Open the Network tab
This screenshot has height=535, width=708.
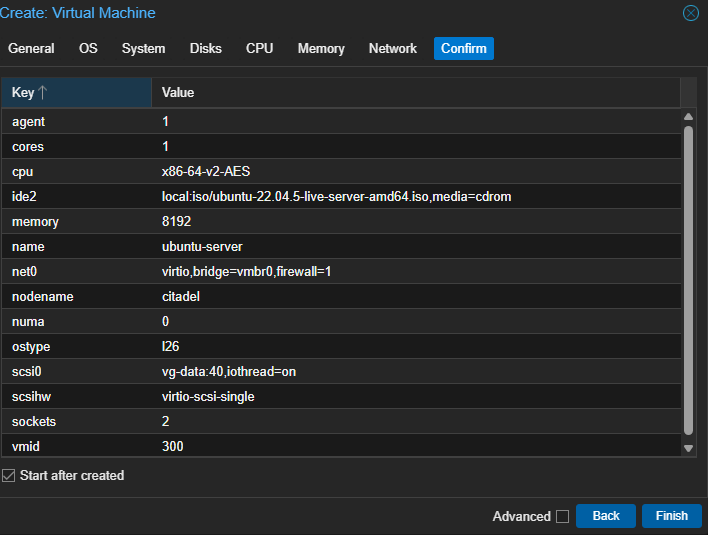click(392, 48)
